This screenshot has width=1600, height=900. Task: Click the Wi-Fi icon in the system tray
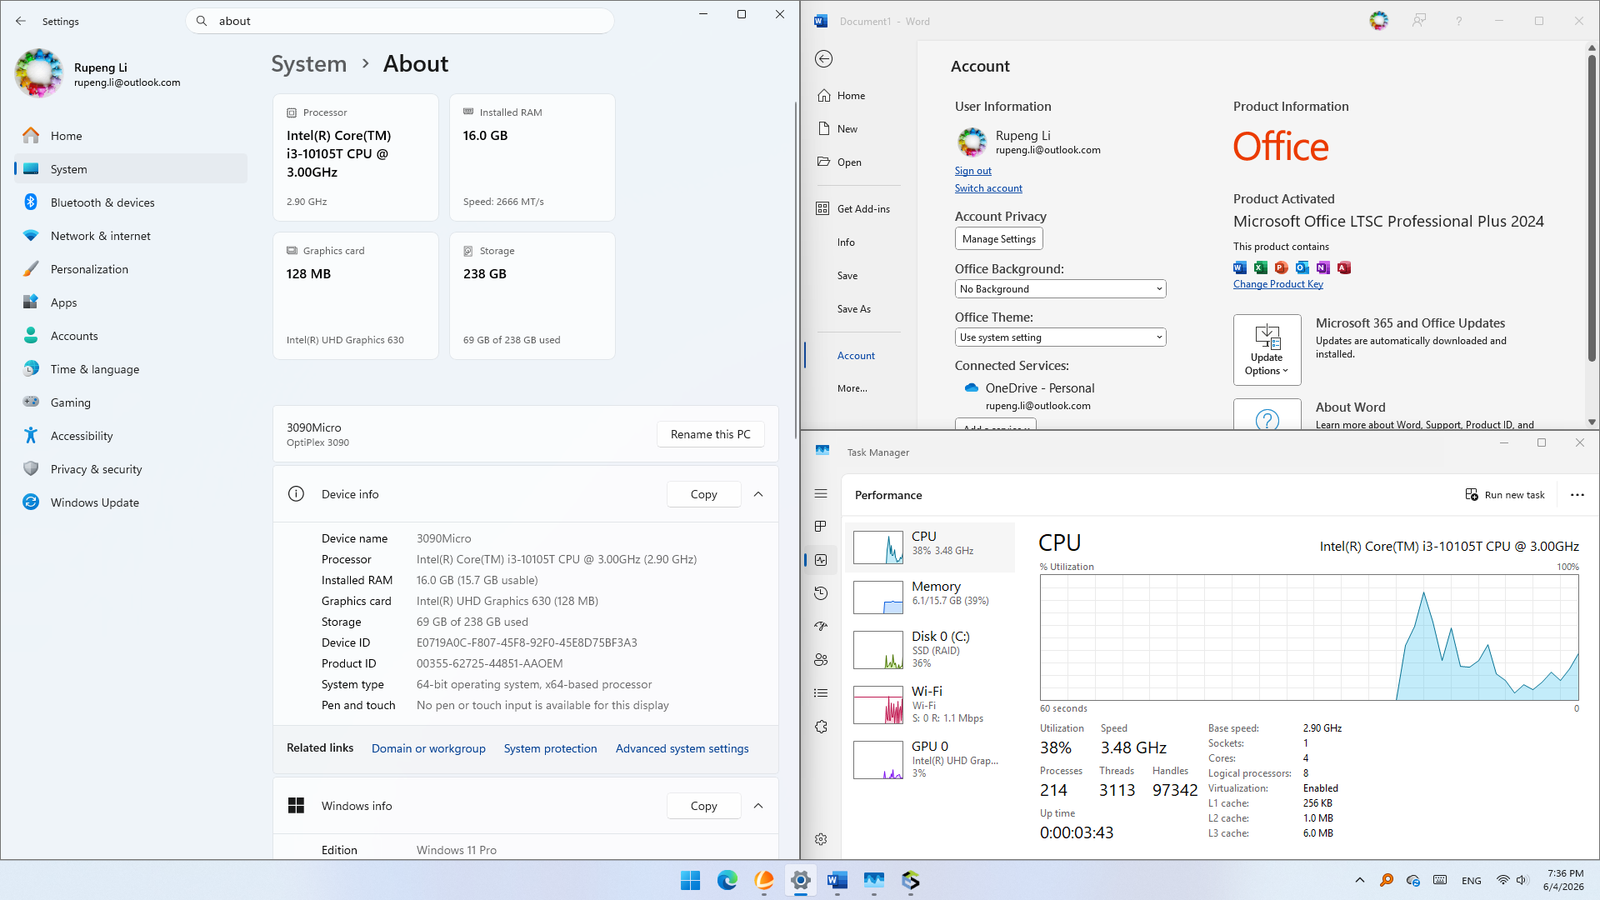[x=1503, y=880]
